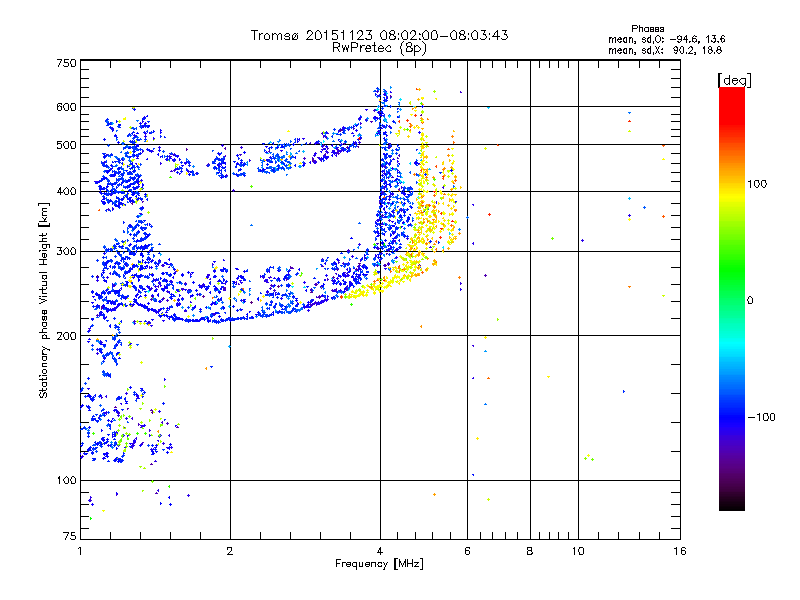This screenshot has width=800, height=600.
Task: Click the x-axis '6' tick label
Action: click(467, 551)
